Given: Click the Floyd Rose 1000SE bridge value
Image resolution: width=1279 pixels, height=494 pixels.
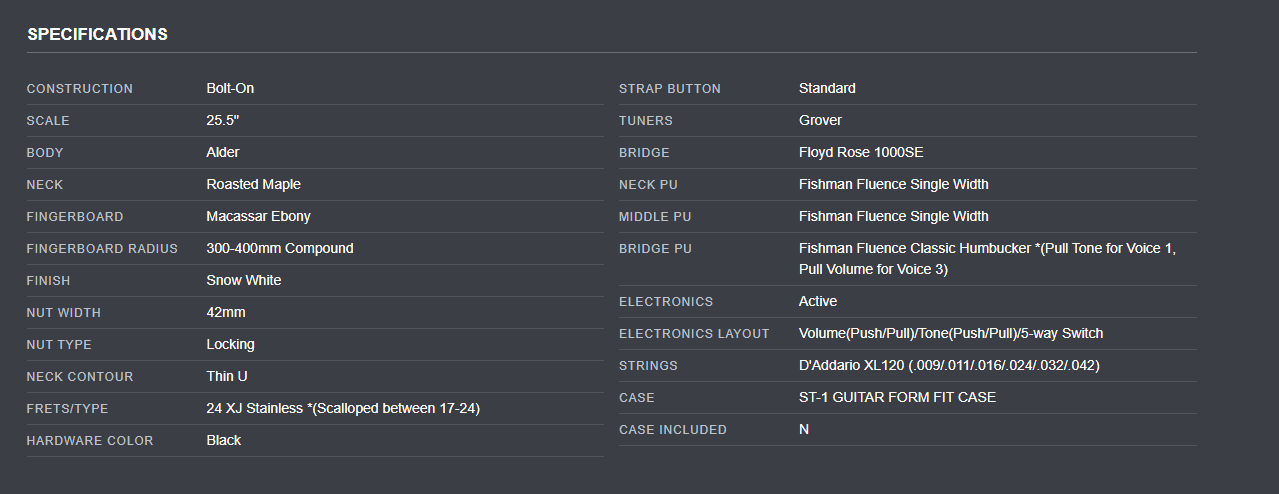Looking at the screenshot, I should pyautogui.click(x=859, y=152).
